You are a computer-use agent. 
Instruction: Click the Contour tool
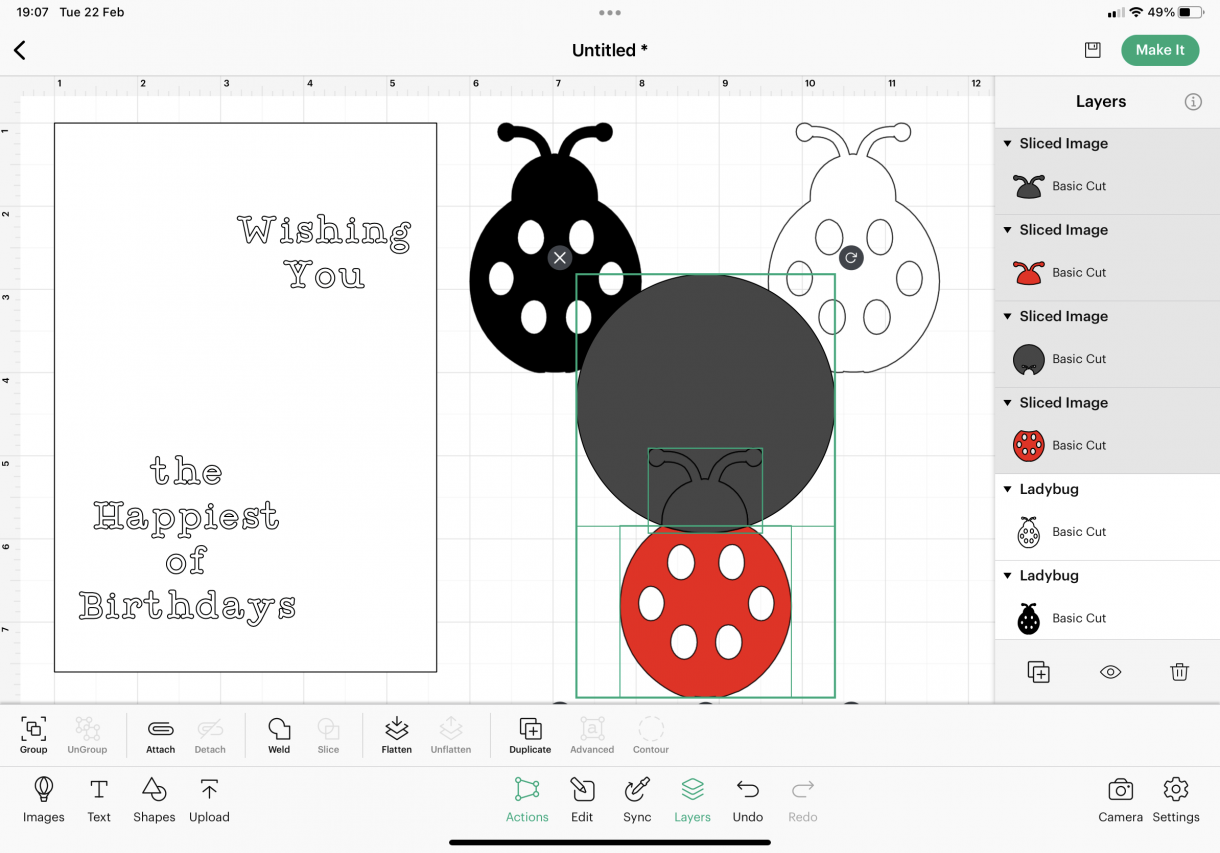coord(651,735)
